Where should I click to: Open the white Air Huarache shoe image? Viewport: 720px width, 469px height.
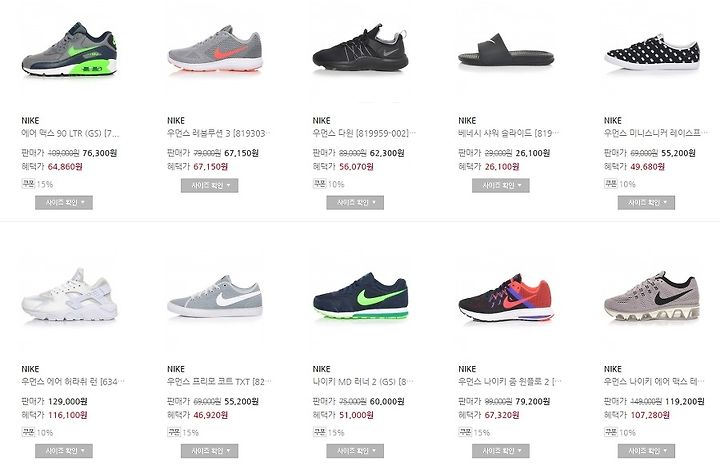[69, 294]
